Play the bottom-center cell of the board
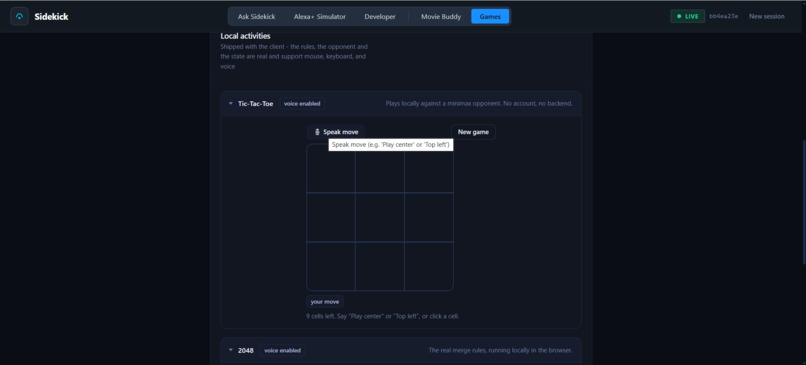 [x=380, y=266]
